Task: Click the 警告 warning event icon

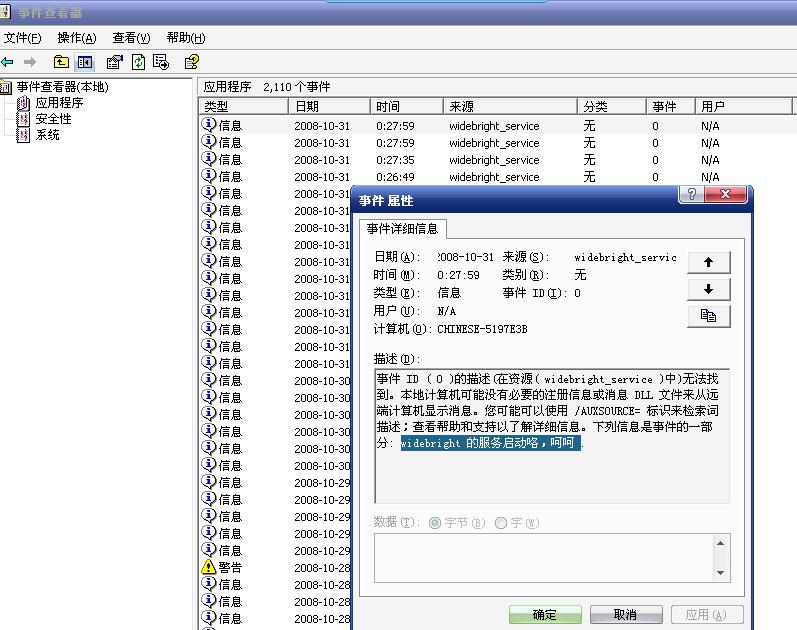Action: 208,567
